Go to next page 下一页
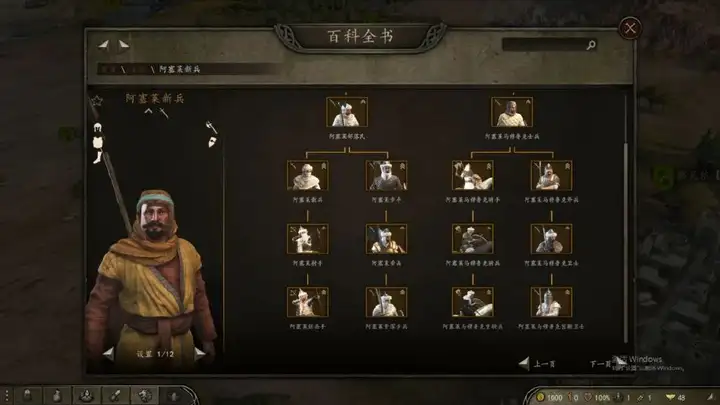This screenshot has height=405, width=720. point(607,364)
